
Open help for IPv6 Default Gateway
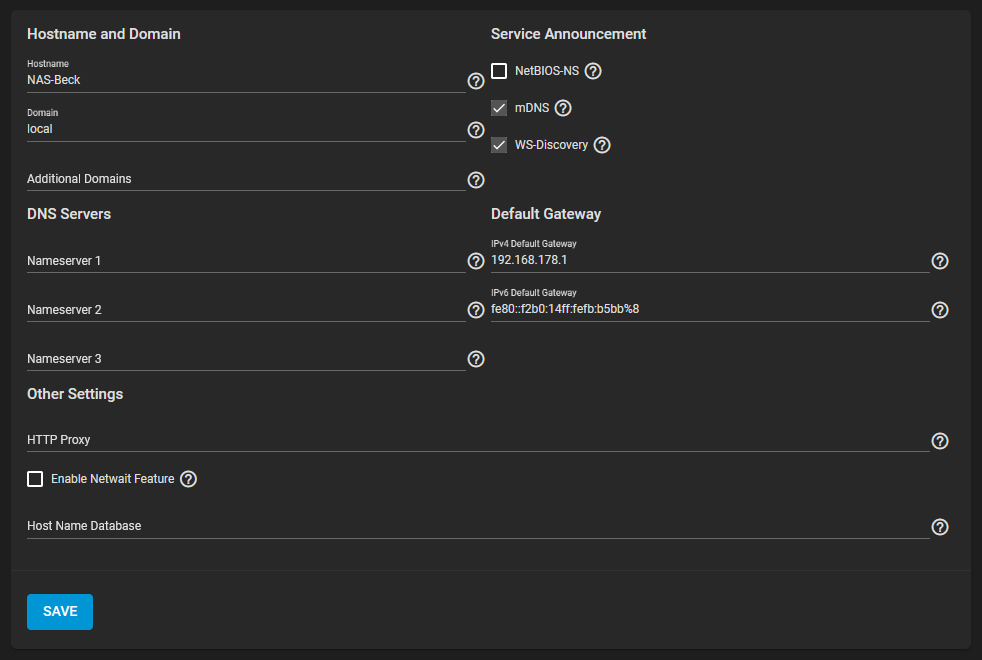click(939, 310)
